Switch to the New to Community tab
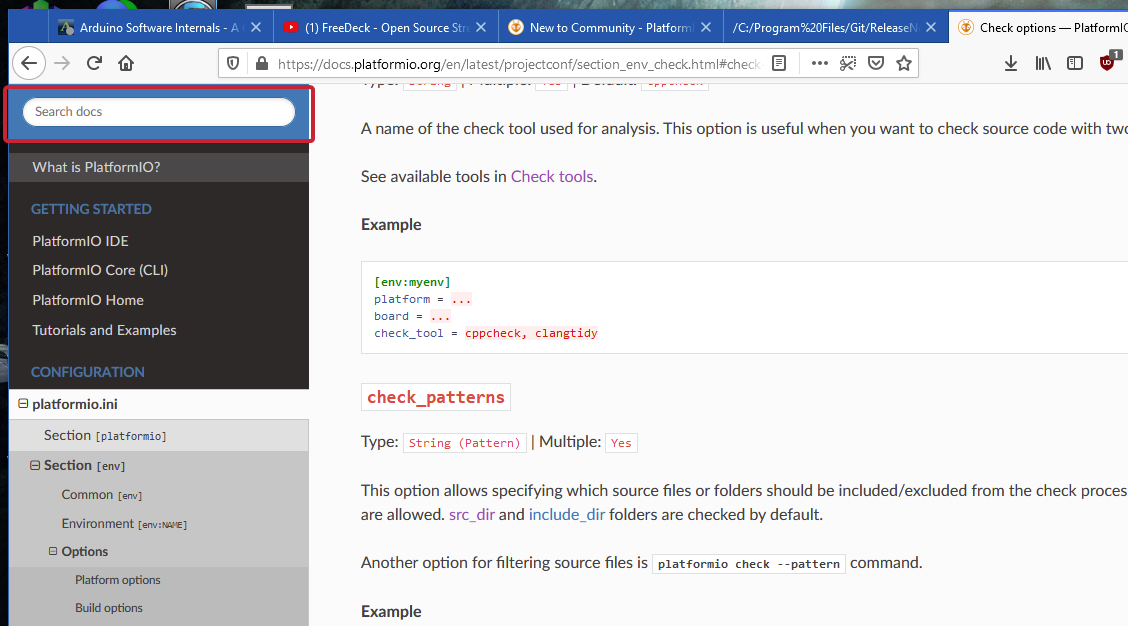Image resolution: width=1128 pixels, height=626 pixels. [611, 27]
